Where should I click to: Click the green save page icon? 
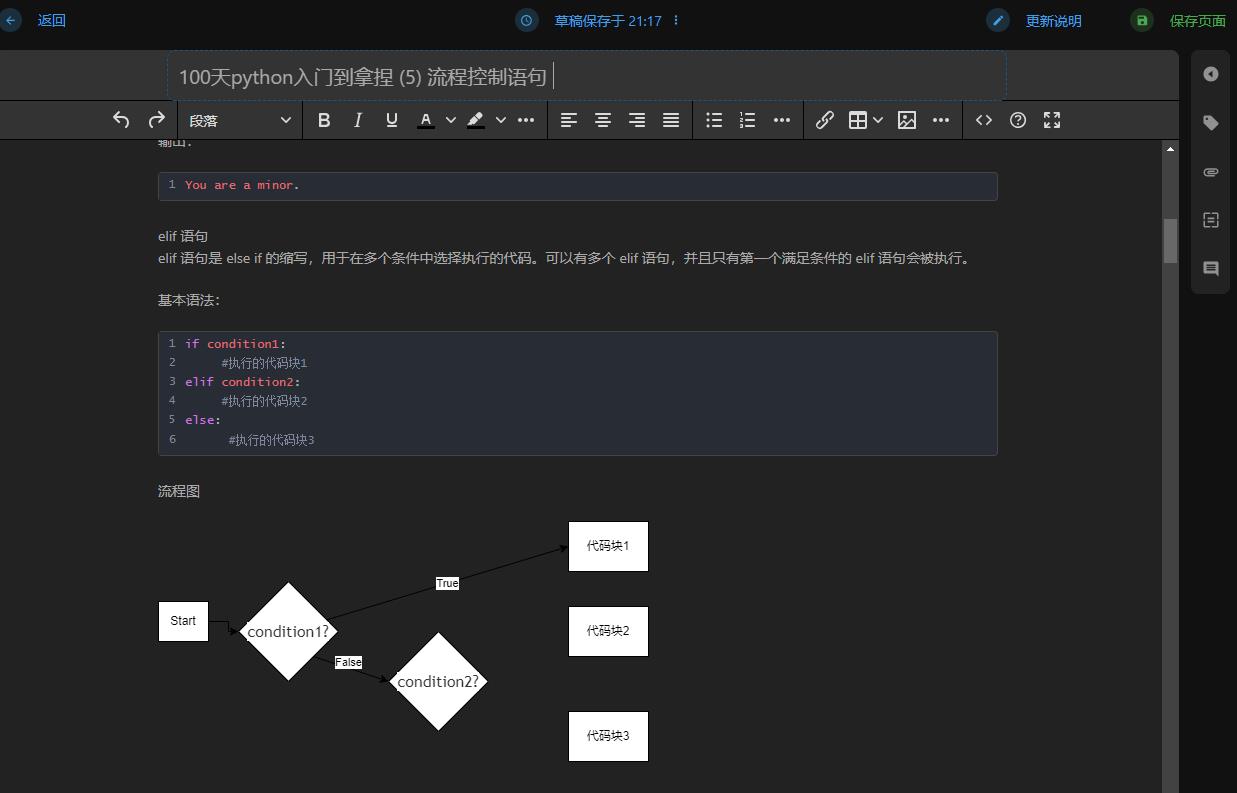pos(1142,20)
